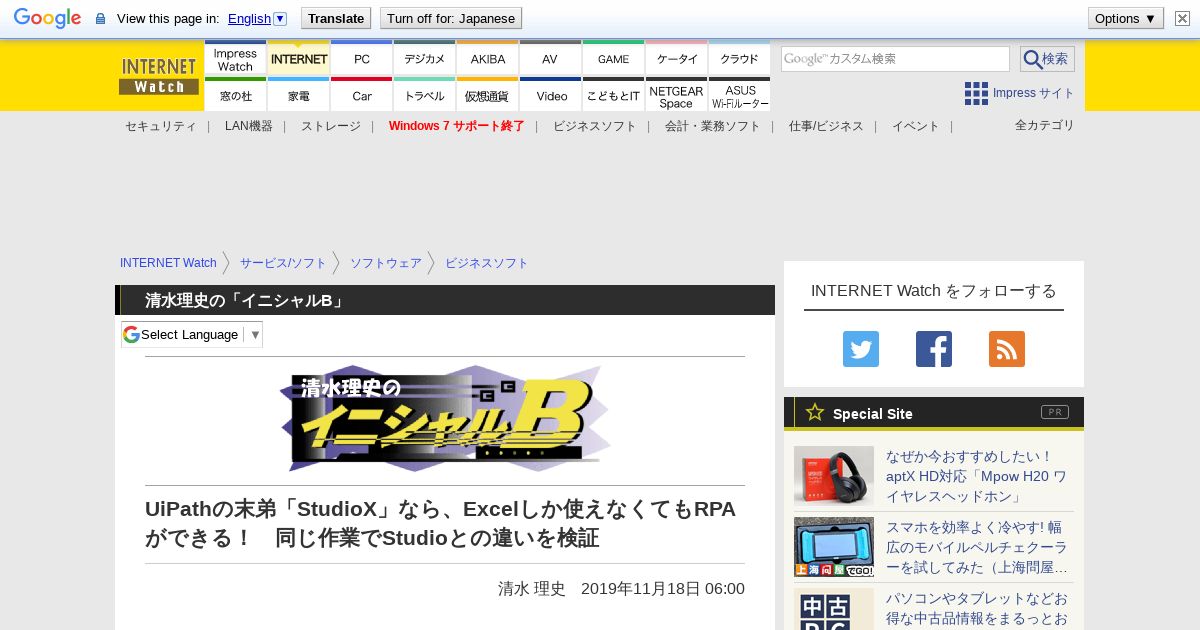Select the INTERNET tab
Image resolution: width=1200 pixels, height=630 pixels.
pyautogui.click(x=299, y=58)
